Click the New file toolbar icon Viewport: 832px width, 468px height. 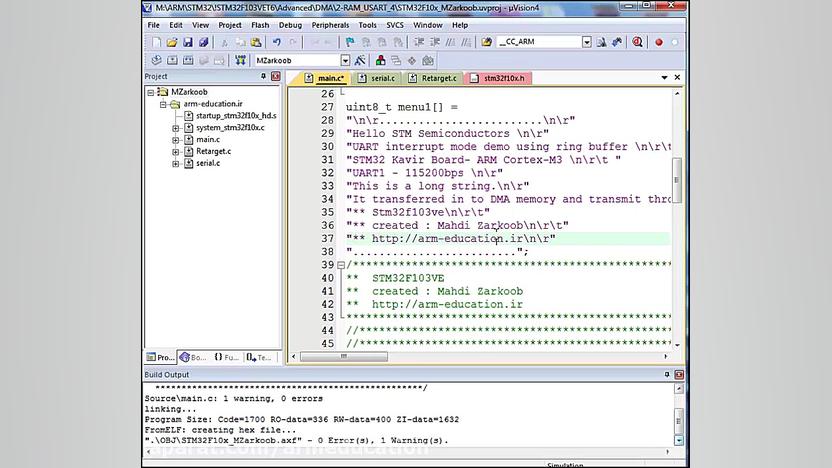pyautogui.click(x=156, y=43)
